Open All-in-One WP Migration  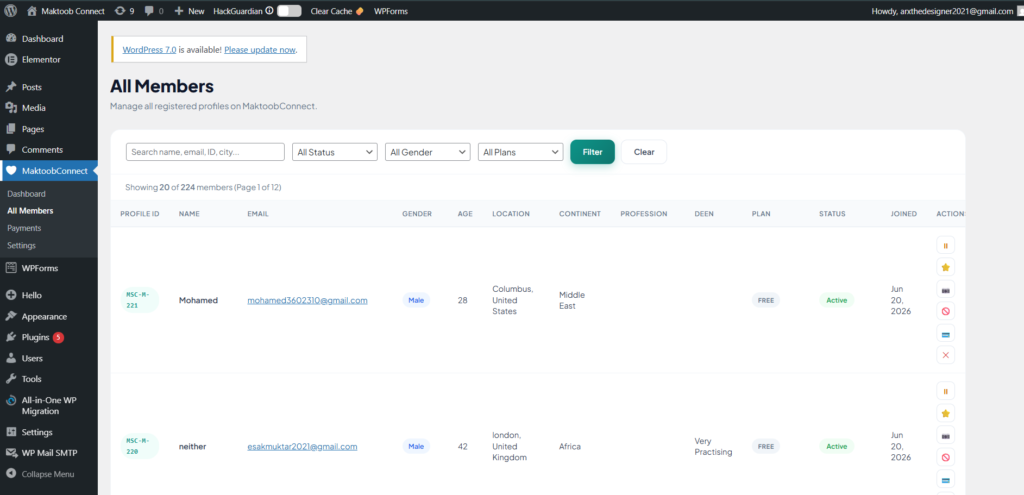click(49, 406)
